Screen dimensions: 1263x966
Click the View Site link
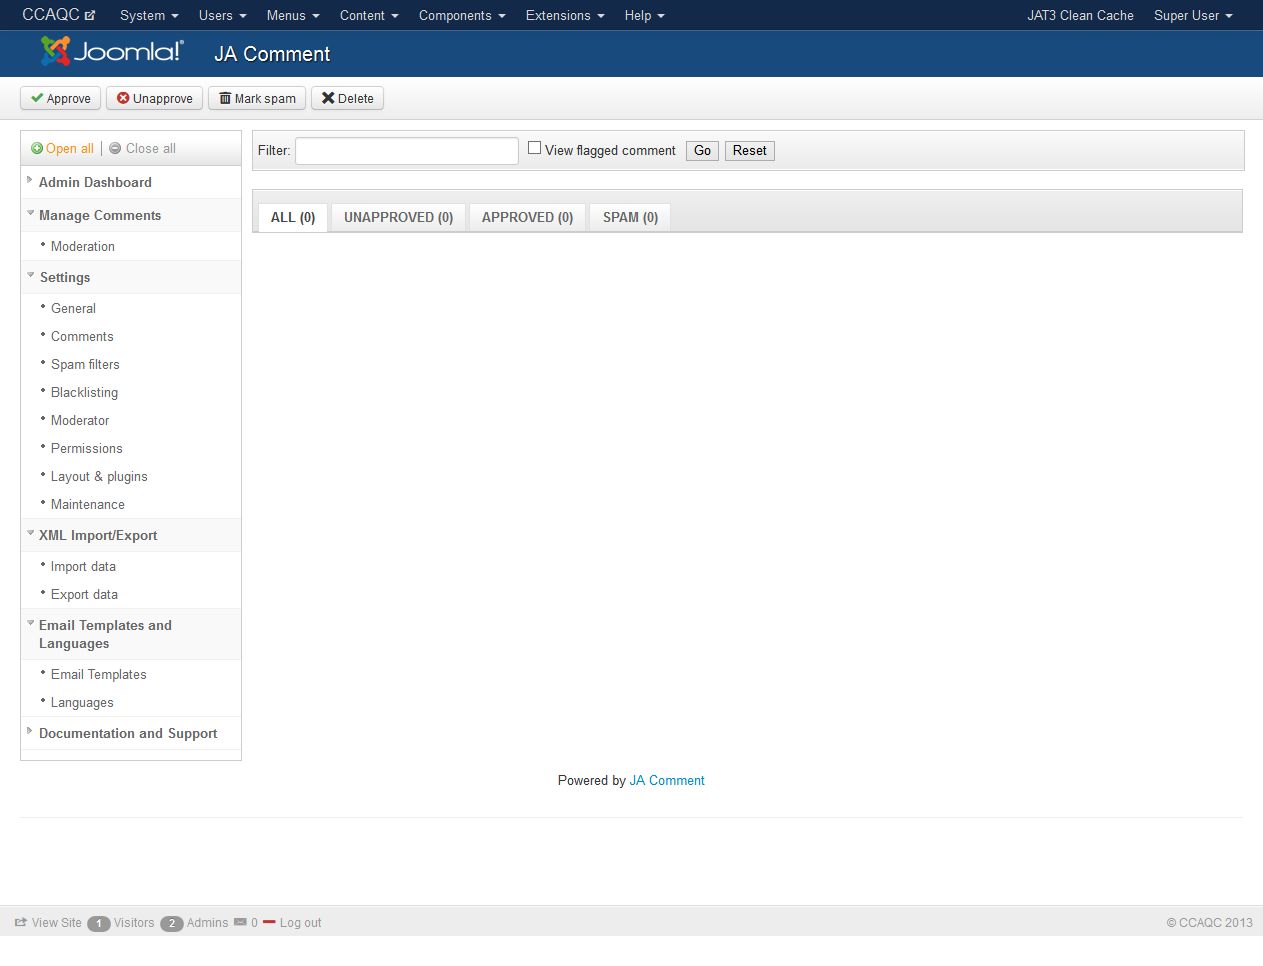[56, 922]
